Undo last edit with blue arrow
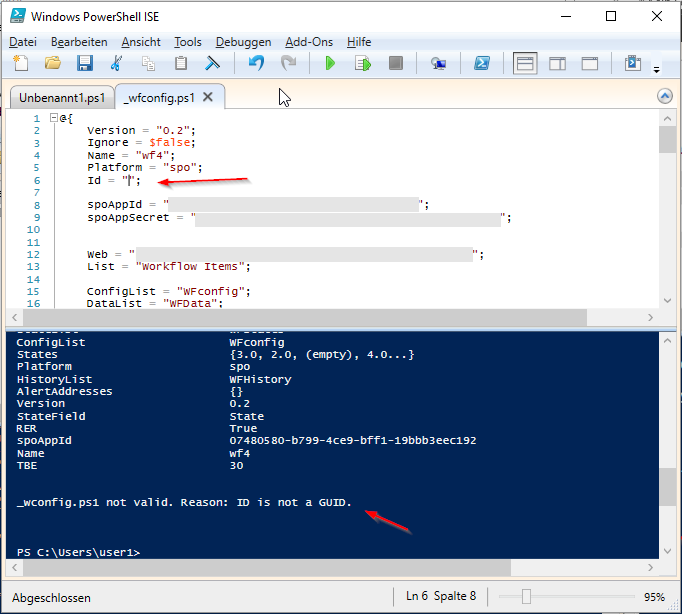The width and height of the screenshot is (682, 614). pos(256,63)
